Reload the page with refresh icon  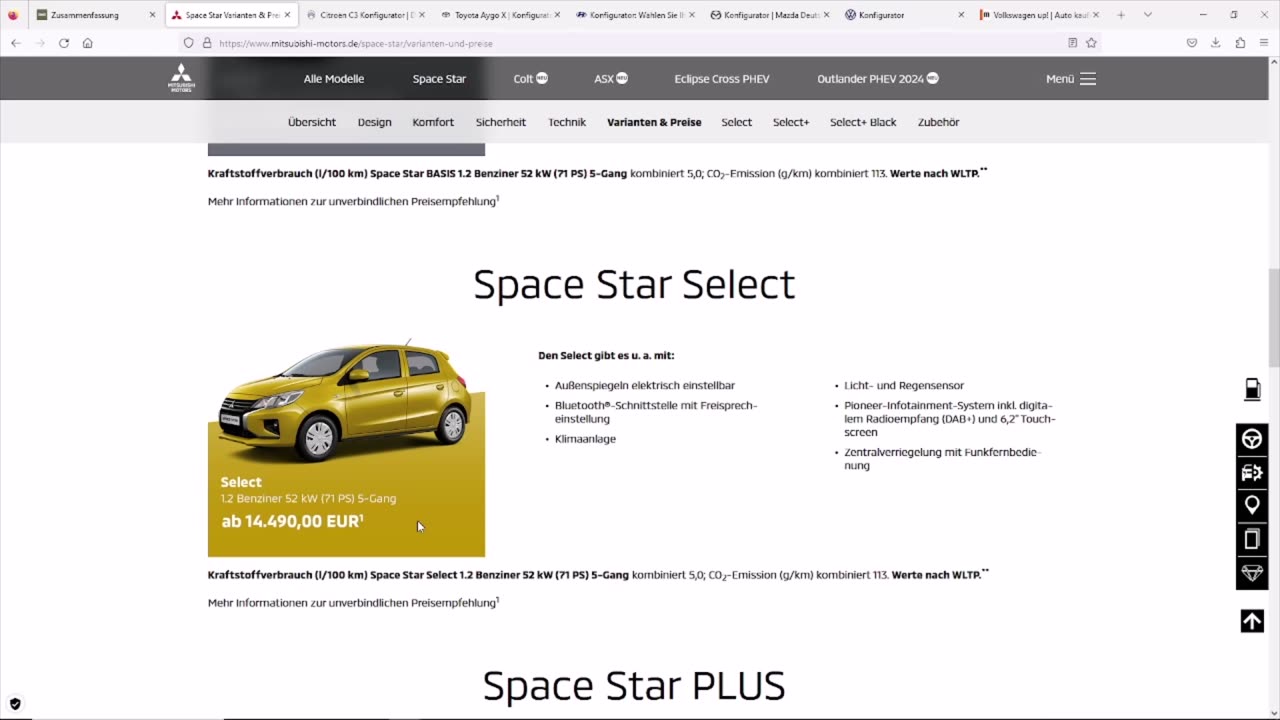[x=64, y=43]
